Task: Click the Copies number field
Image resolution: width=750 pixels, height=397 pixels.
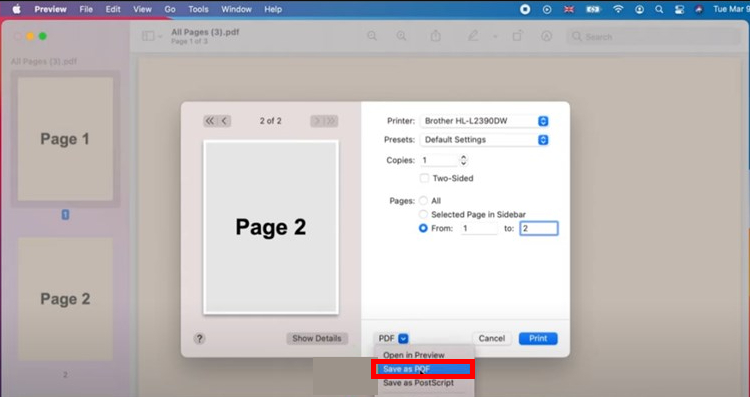Action: pyautogui.click(x=439, y=160)
